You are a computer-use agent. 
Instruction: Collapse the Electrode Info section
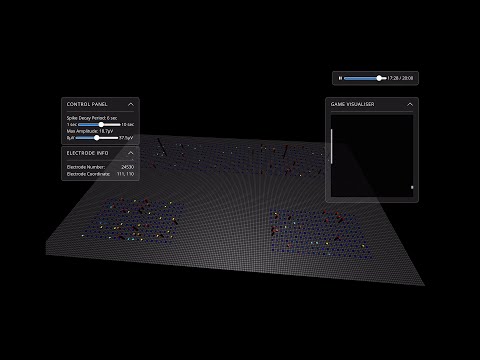pyautogui.click(x=131, y=153)
